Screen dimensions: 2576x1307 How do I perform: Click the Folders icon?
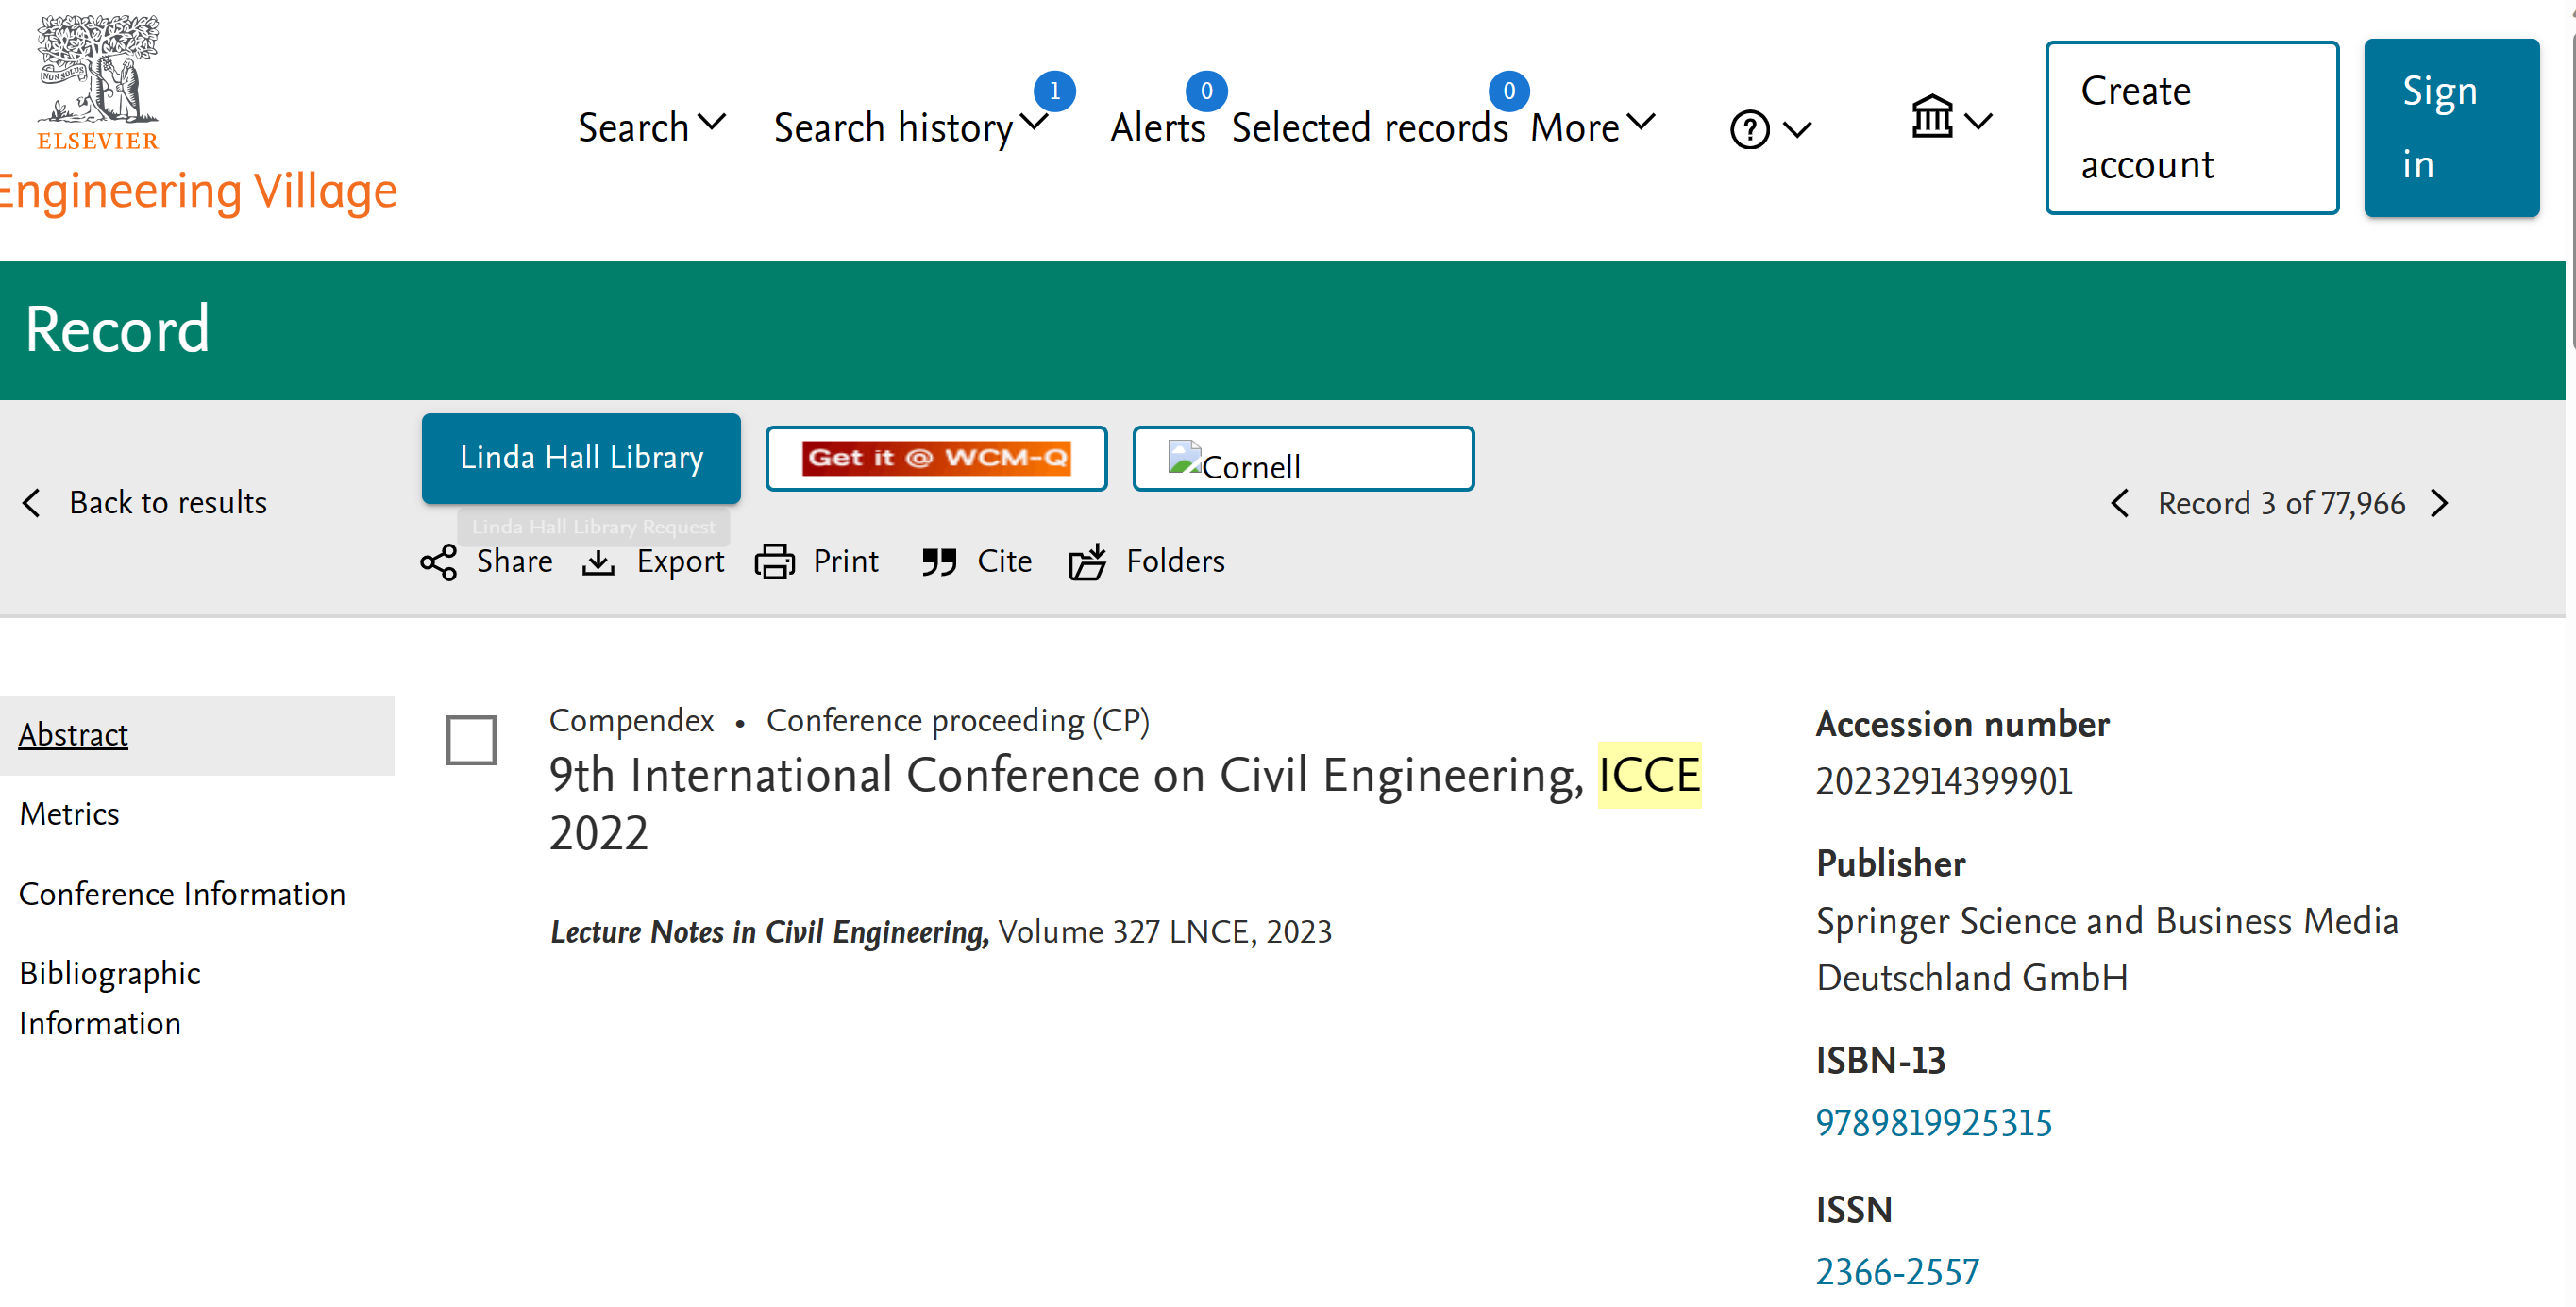[x=1087, y=562]
